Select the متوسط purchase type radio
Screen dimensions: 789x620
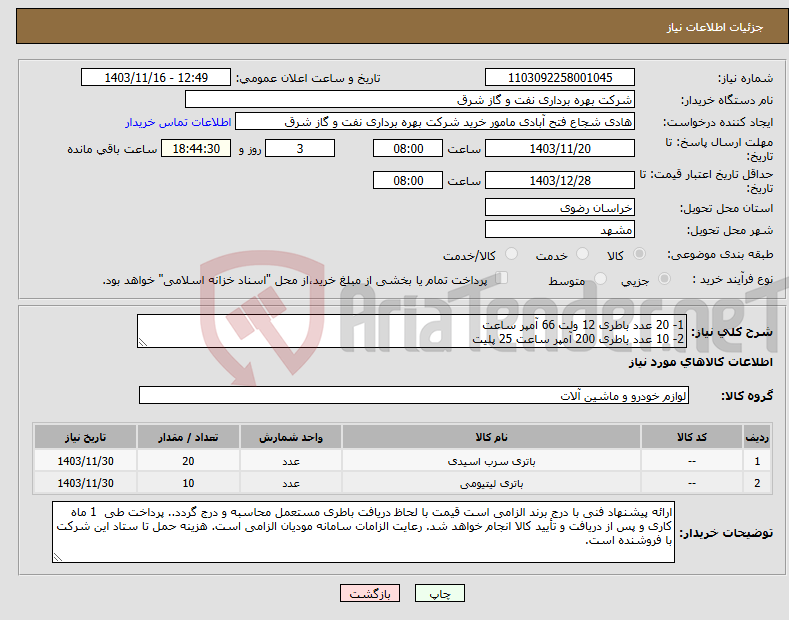point(600,279)
